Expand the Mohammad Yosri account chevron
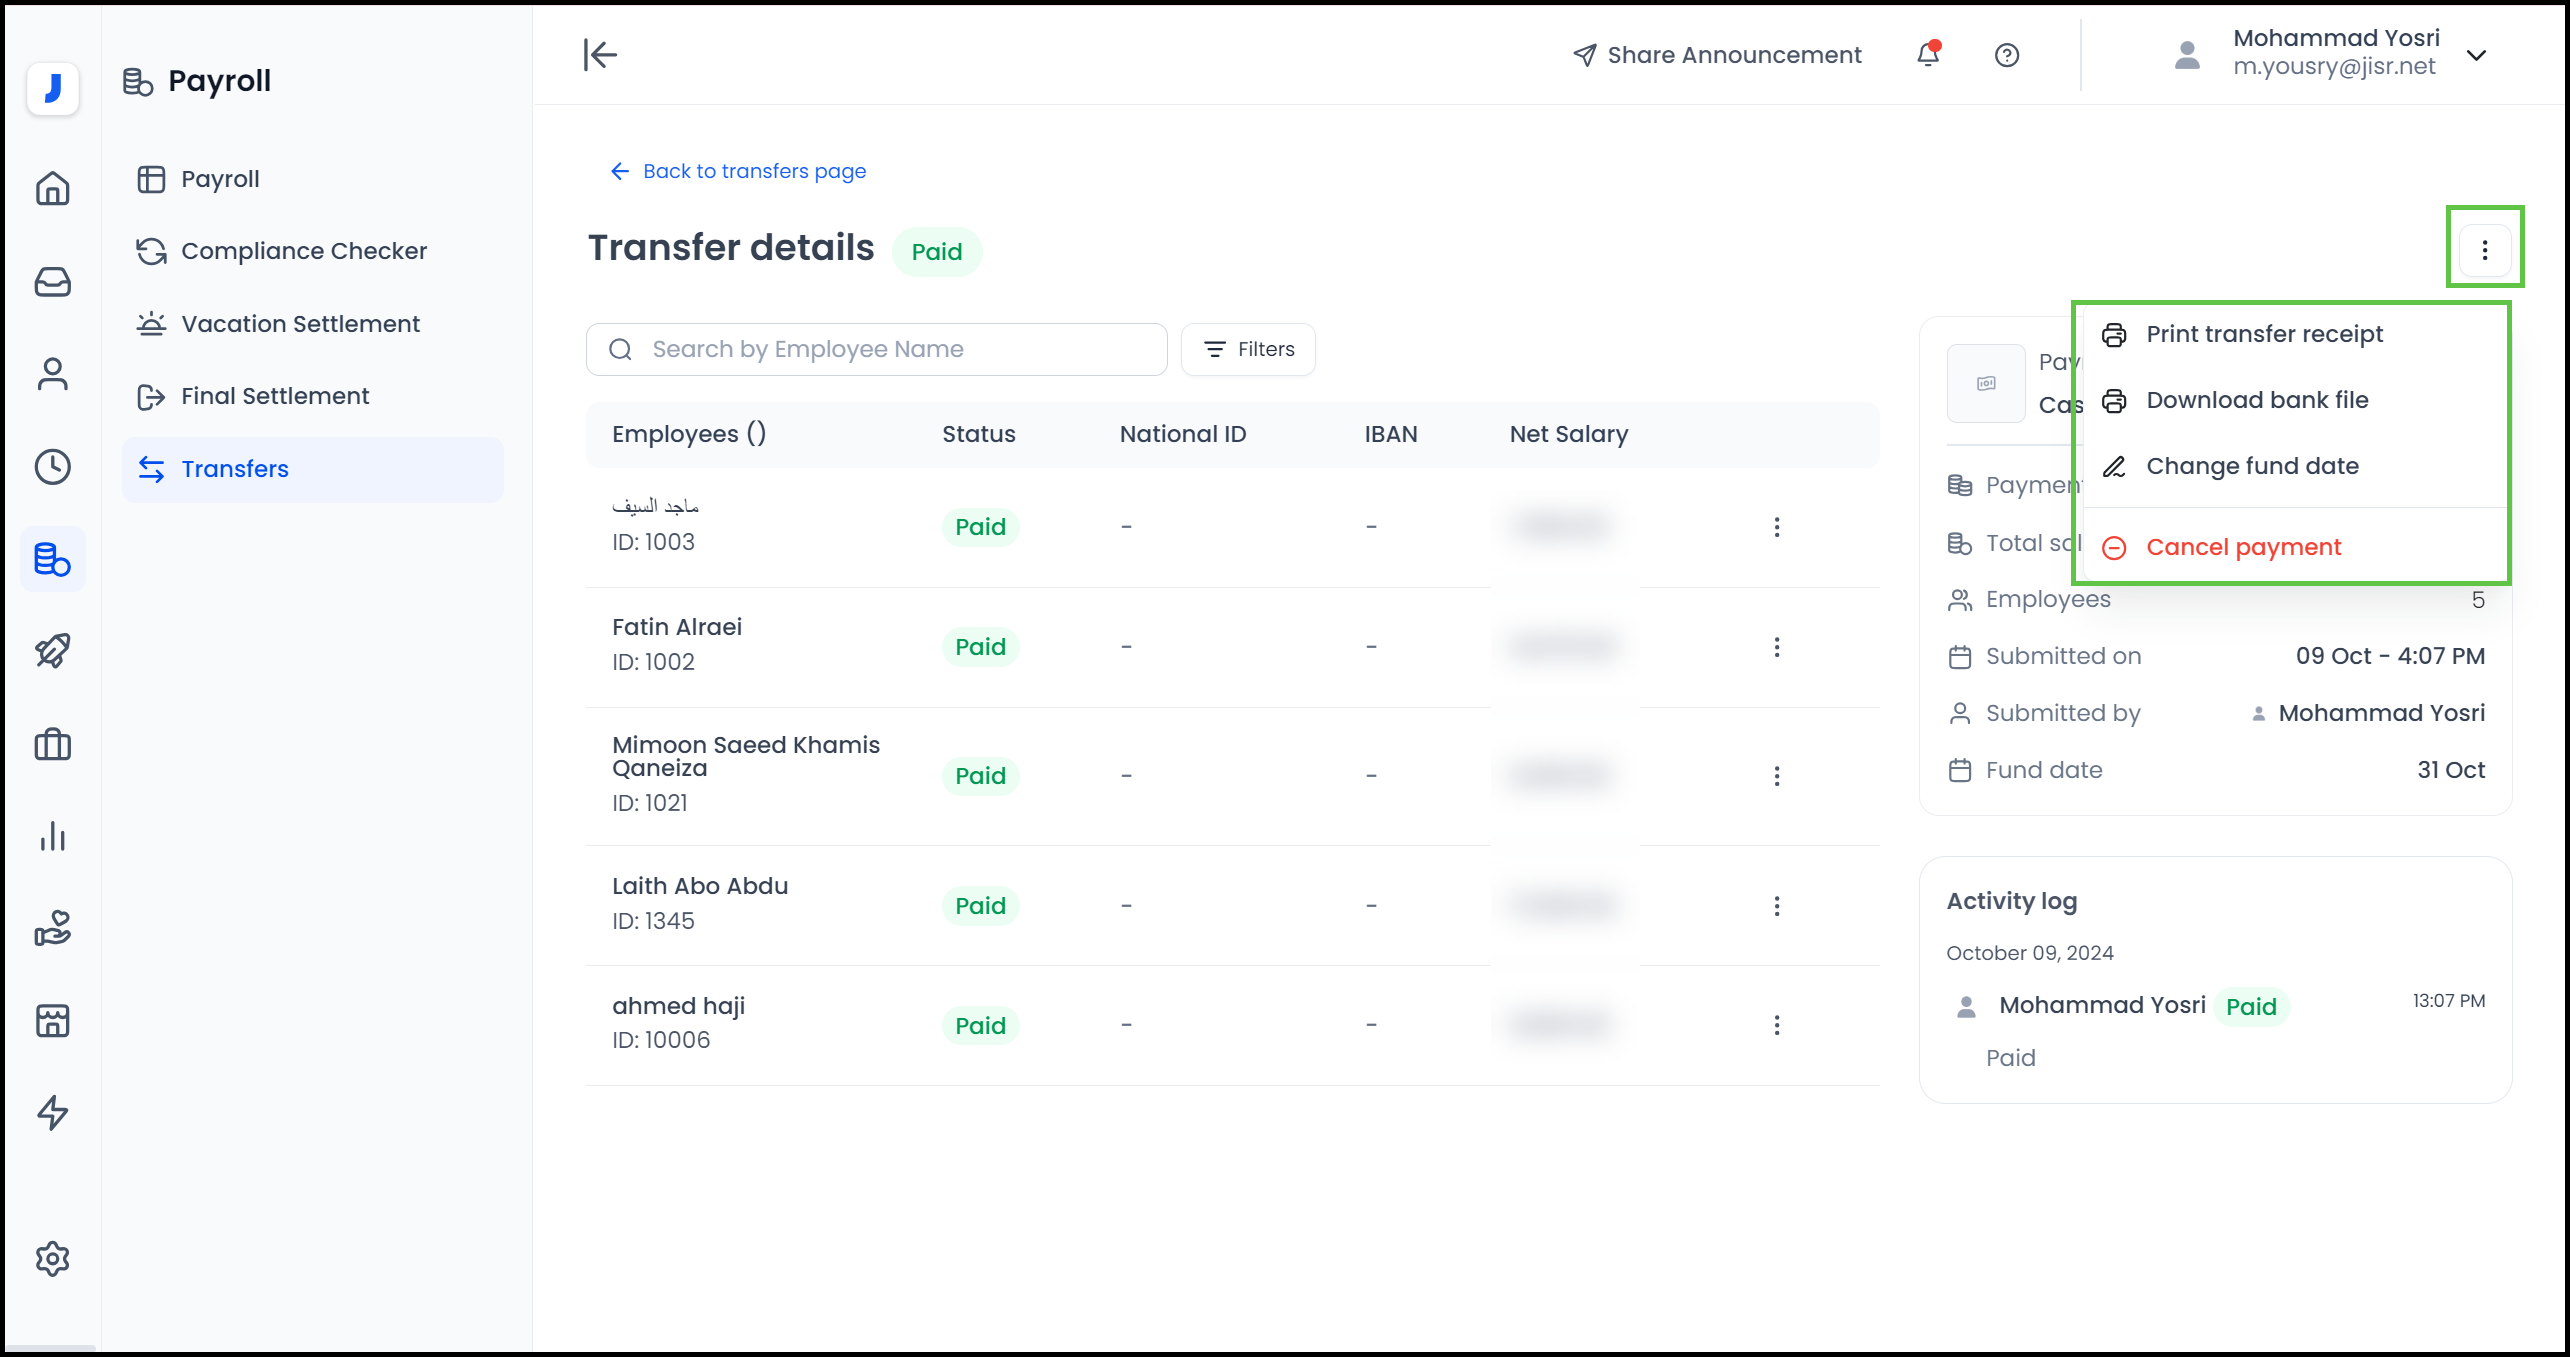2570x1357 pixels. pos(2477,55)
